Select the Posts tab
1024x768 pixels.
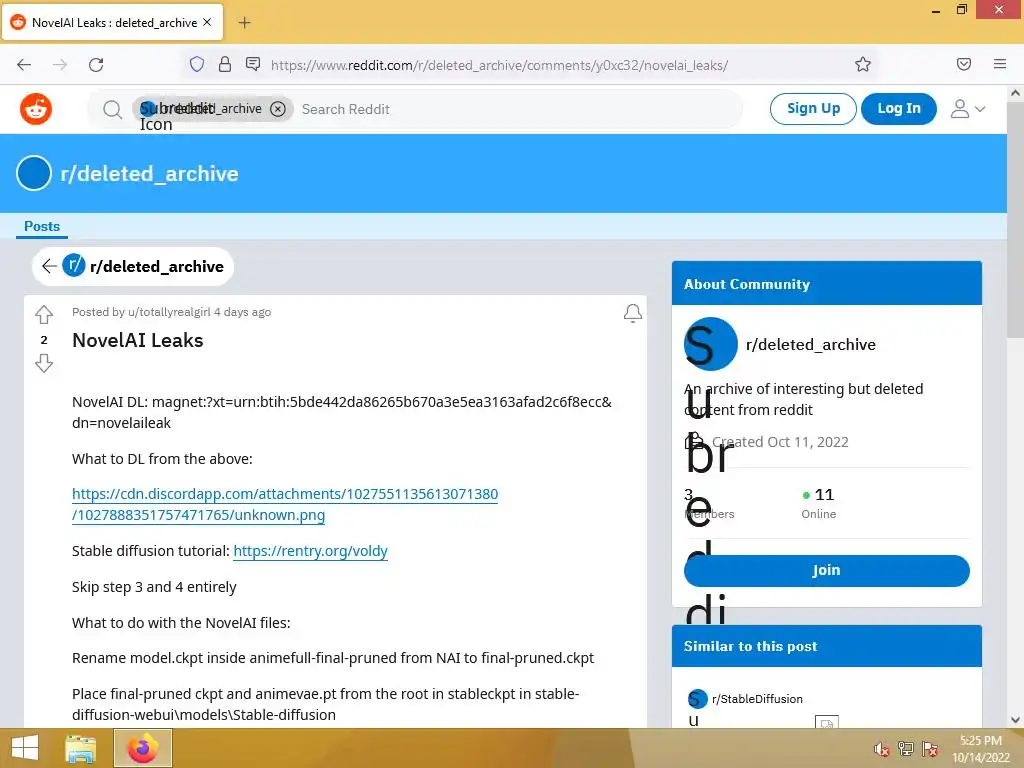(x=42, y=226)
